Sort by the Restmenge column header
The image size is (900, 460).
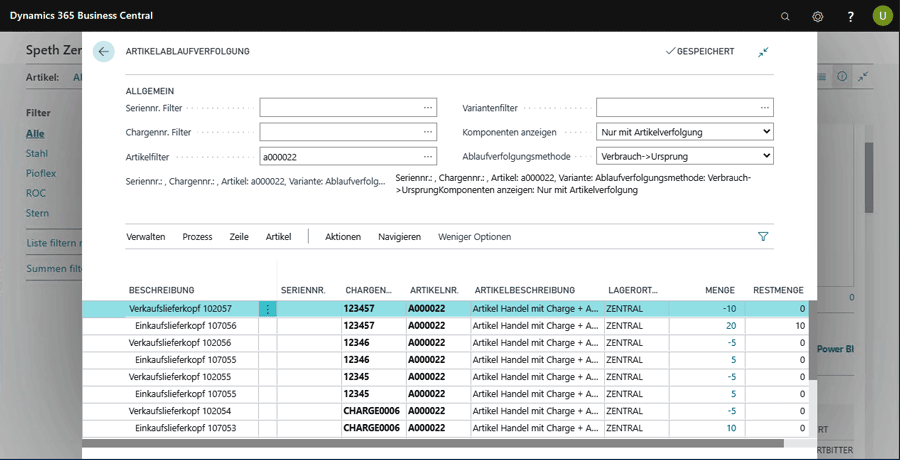778,290
